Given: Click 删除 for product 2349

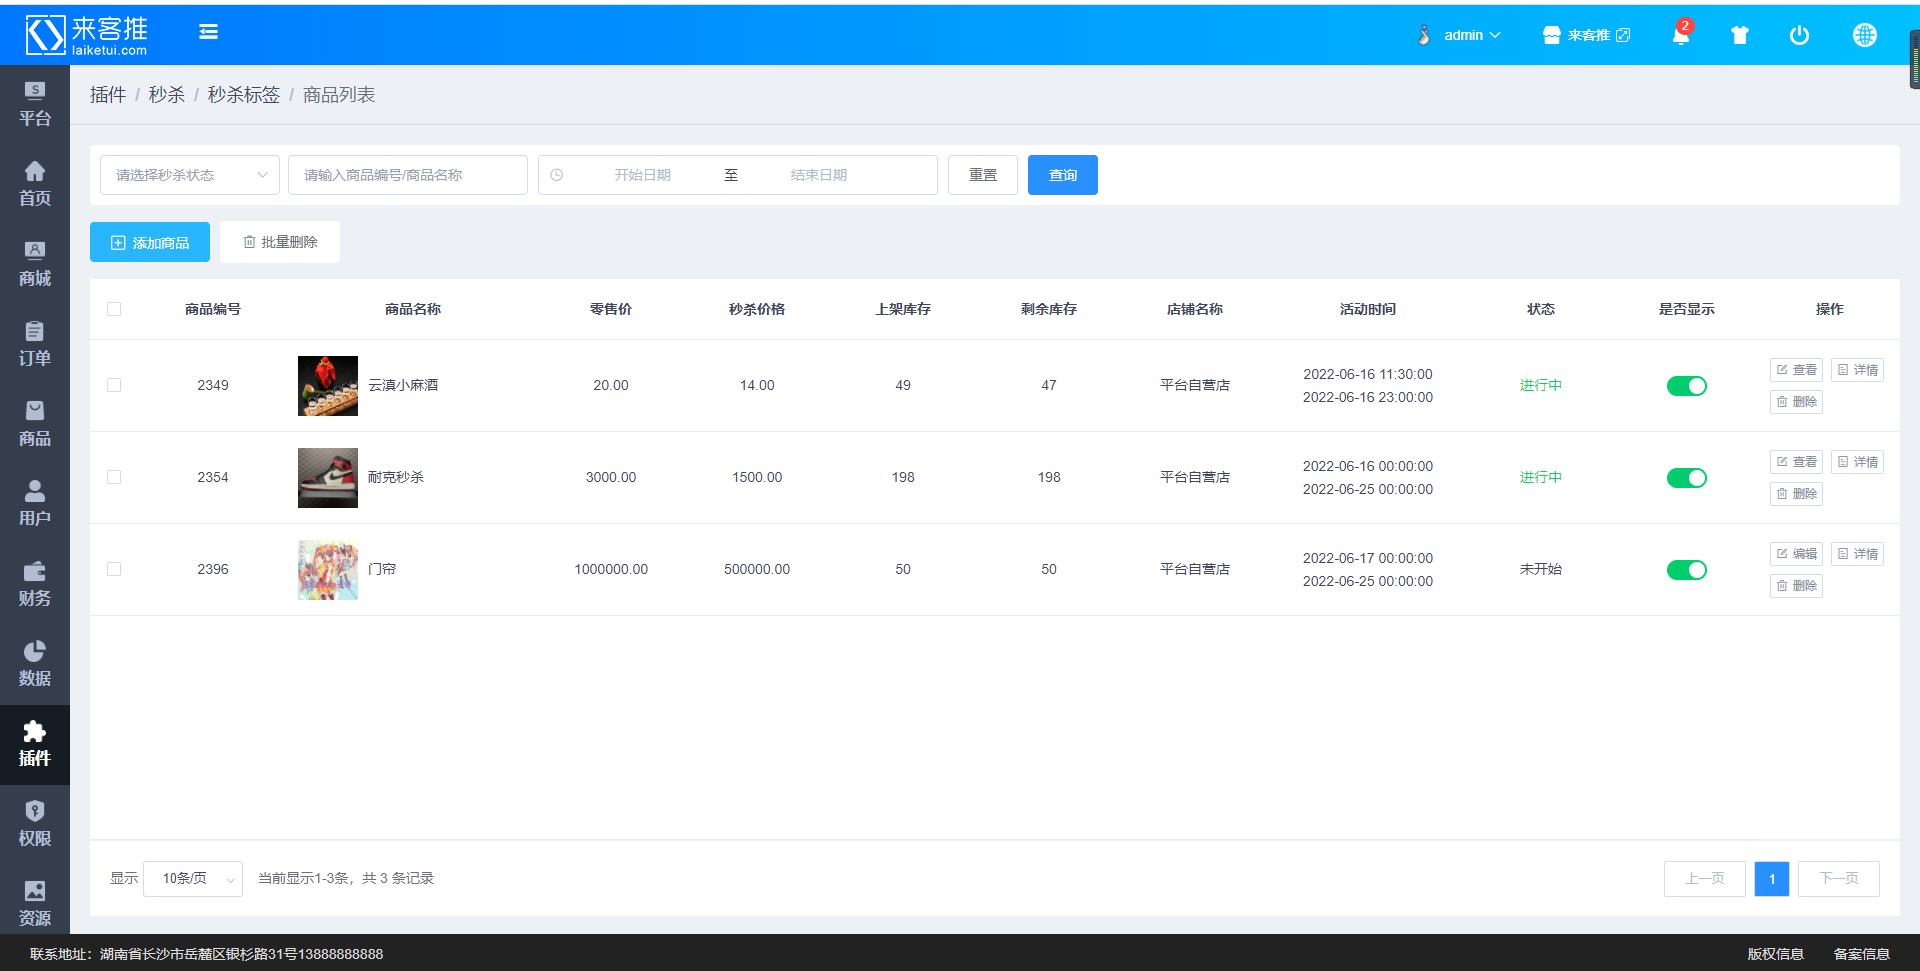Looking at the screenshot, I should click(1796, 402).
